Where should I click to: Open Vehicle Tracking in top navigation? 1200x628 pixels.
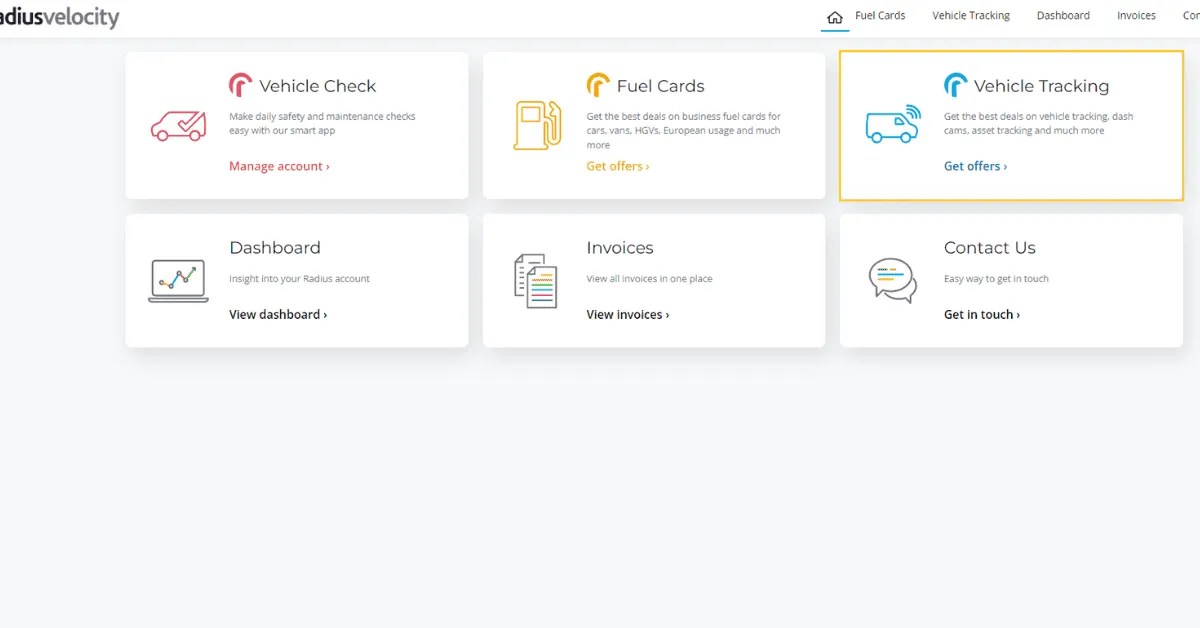pyautogui.click(x=971, y=16)
